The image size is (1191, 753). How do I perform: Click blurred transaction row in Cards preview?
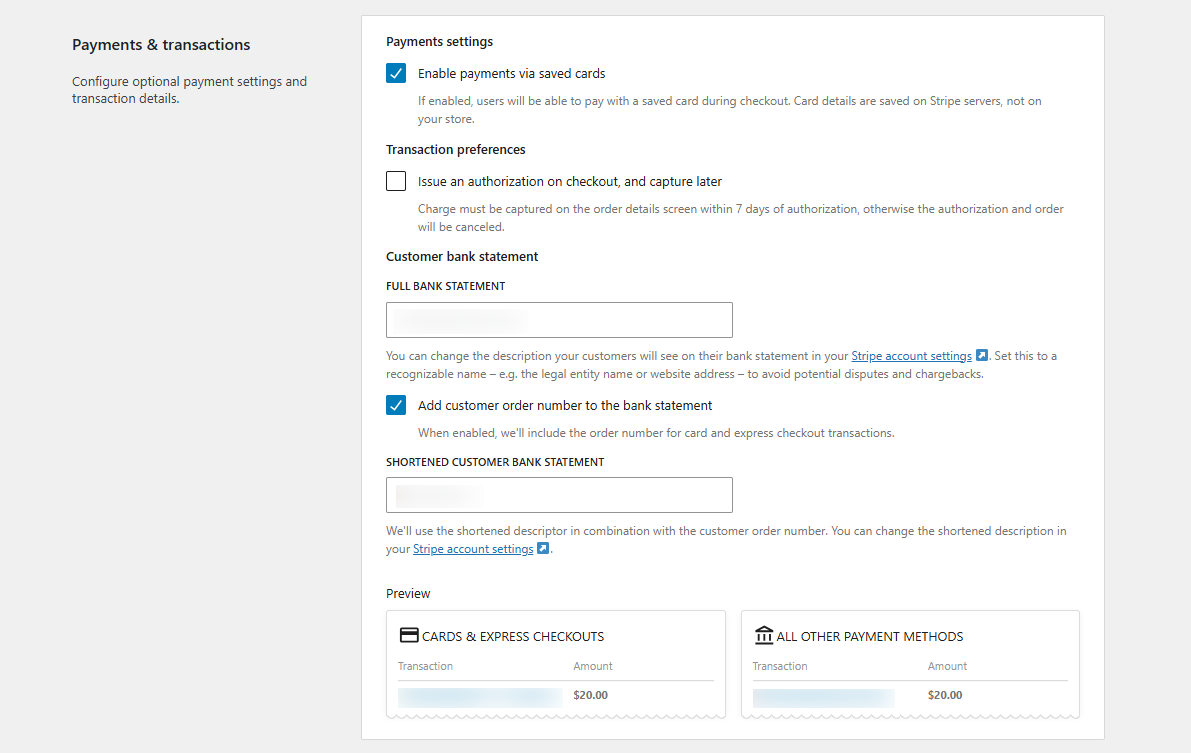[480, 697]
